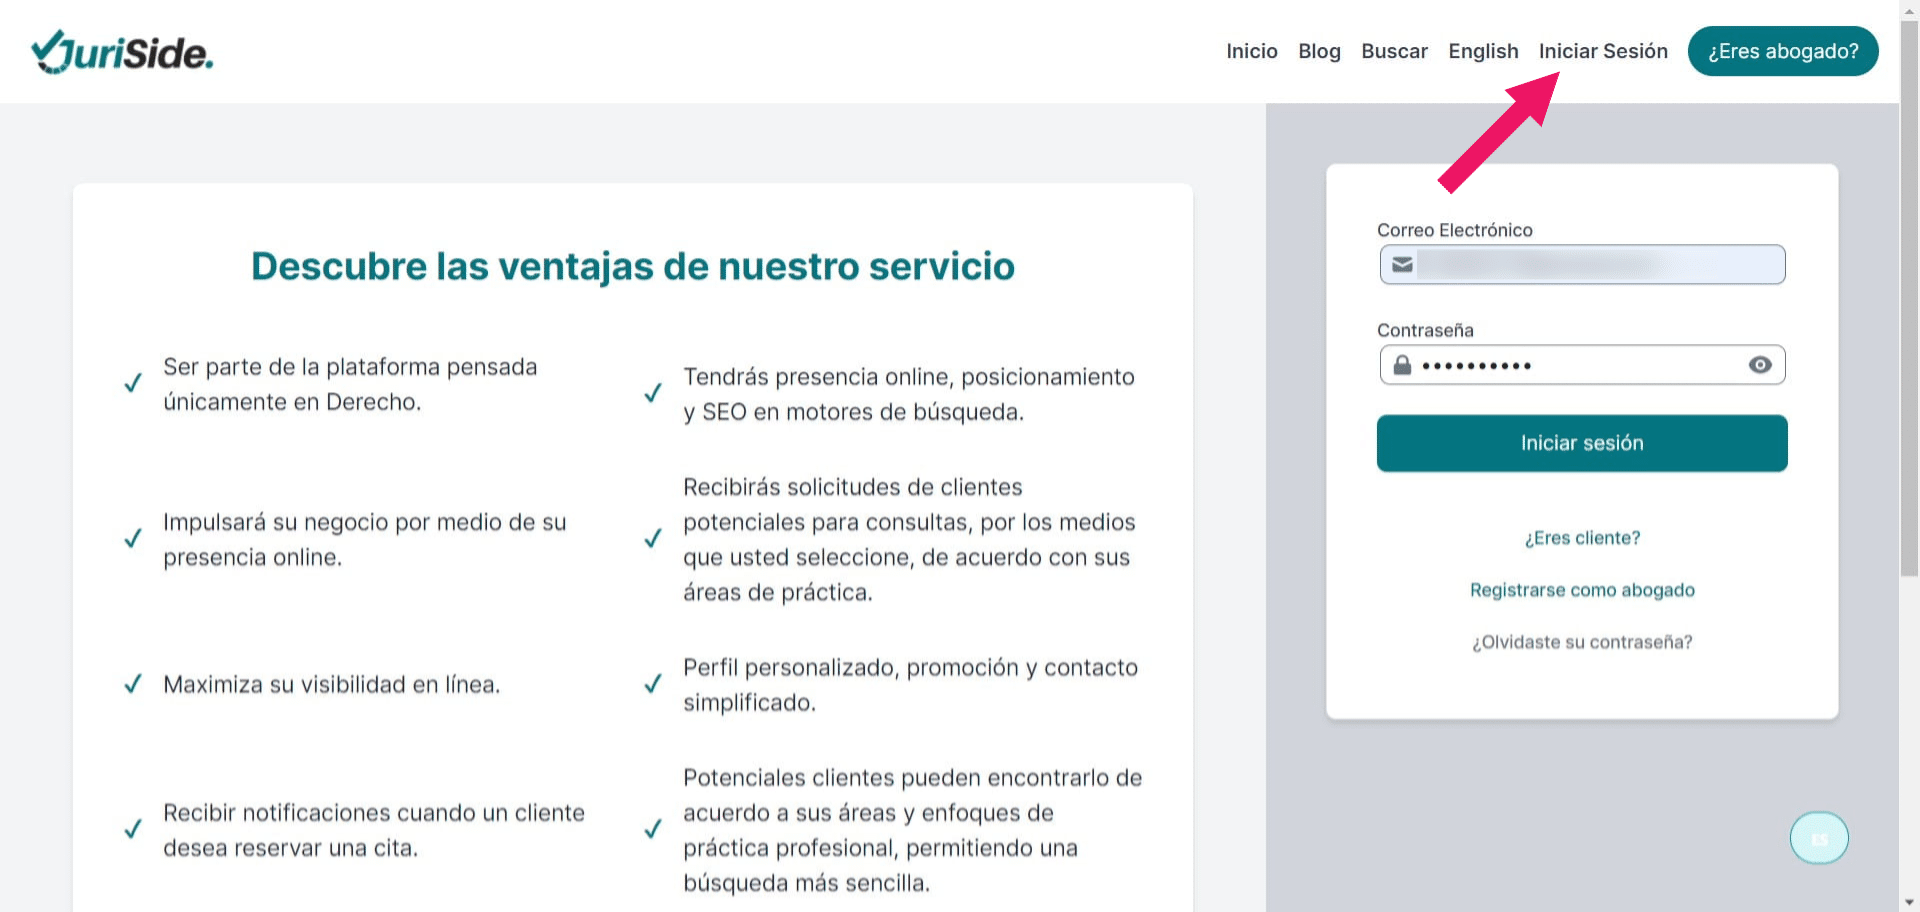Click the checkmark beside 'Recibir notificaciones'

133,829
